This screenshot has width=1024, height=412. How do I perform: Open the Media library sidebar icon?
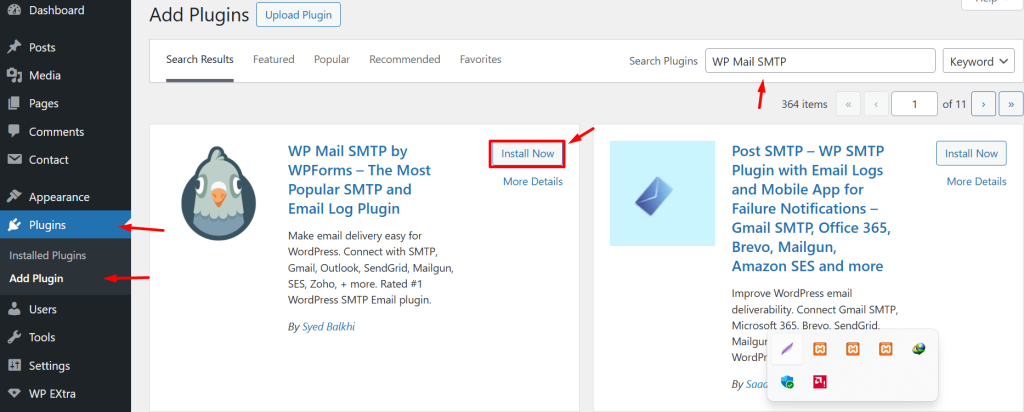click(14, 76)
